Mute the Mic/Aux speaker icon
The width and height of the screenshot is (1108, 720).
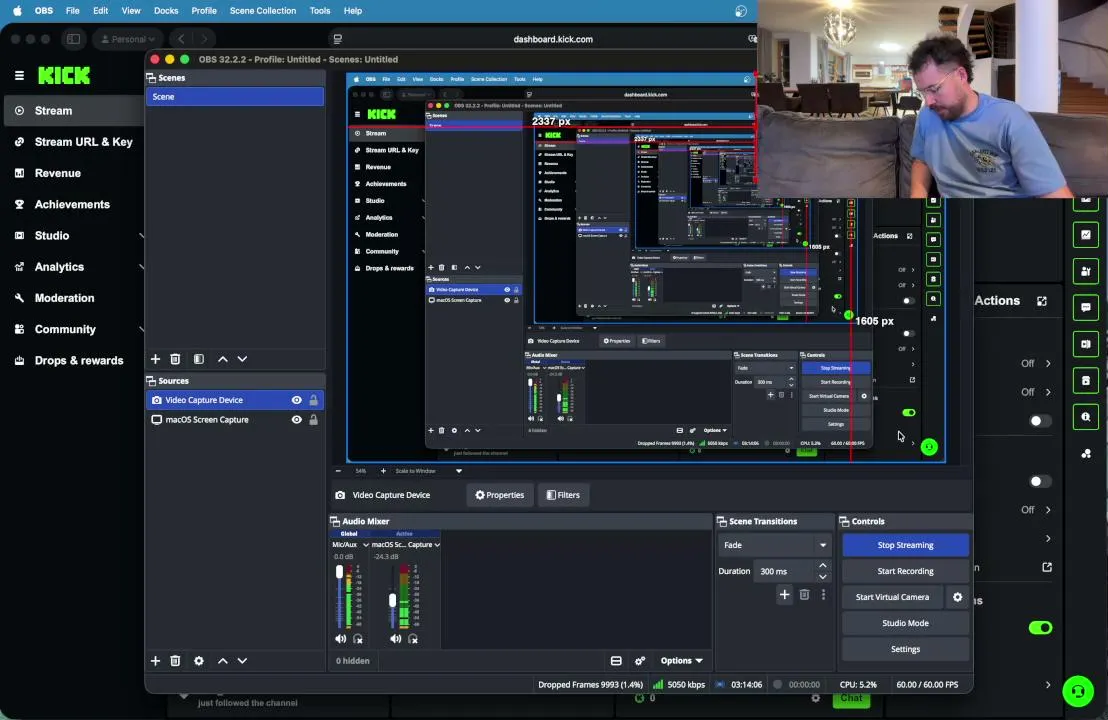(x=341, y=639)
